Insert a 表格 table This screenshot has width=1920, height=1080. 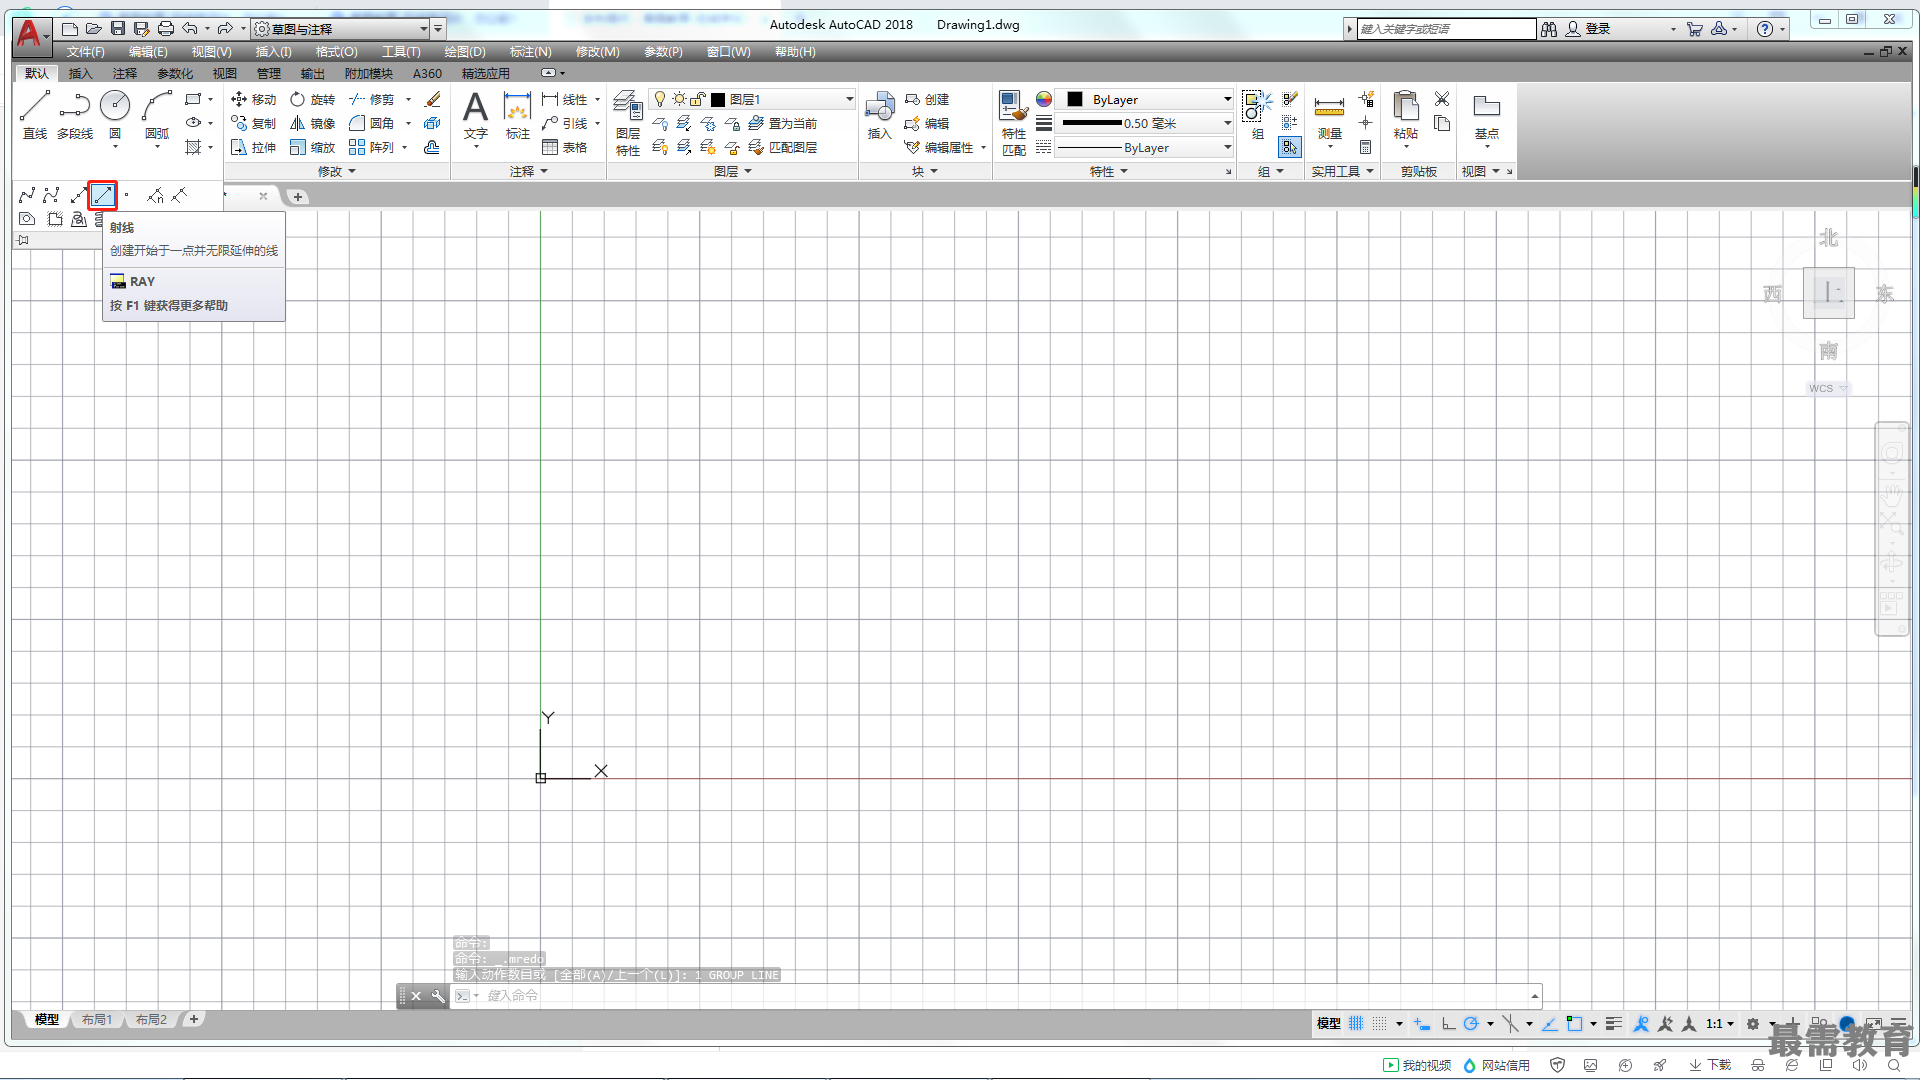coord(565,147)
